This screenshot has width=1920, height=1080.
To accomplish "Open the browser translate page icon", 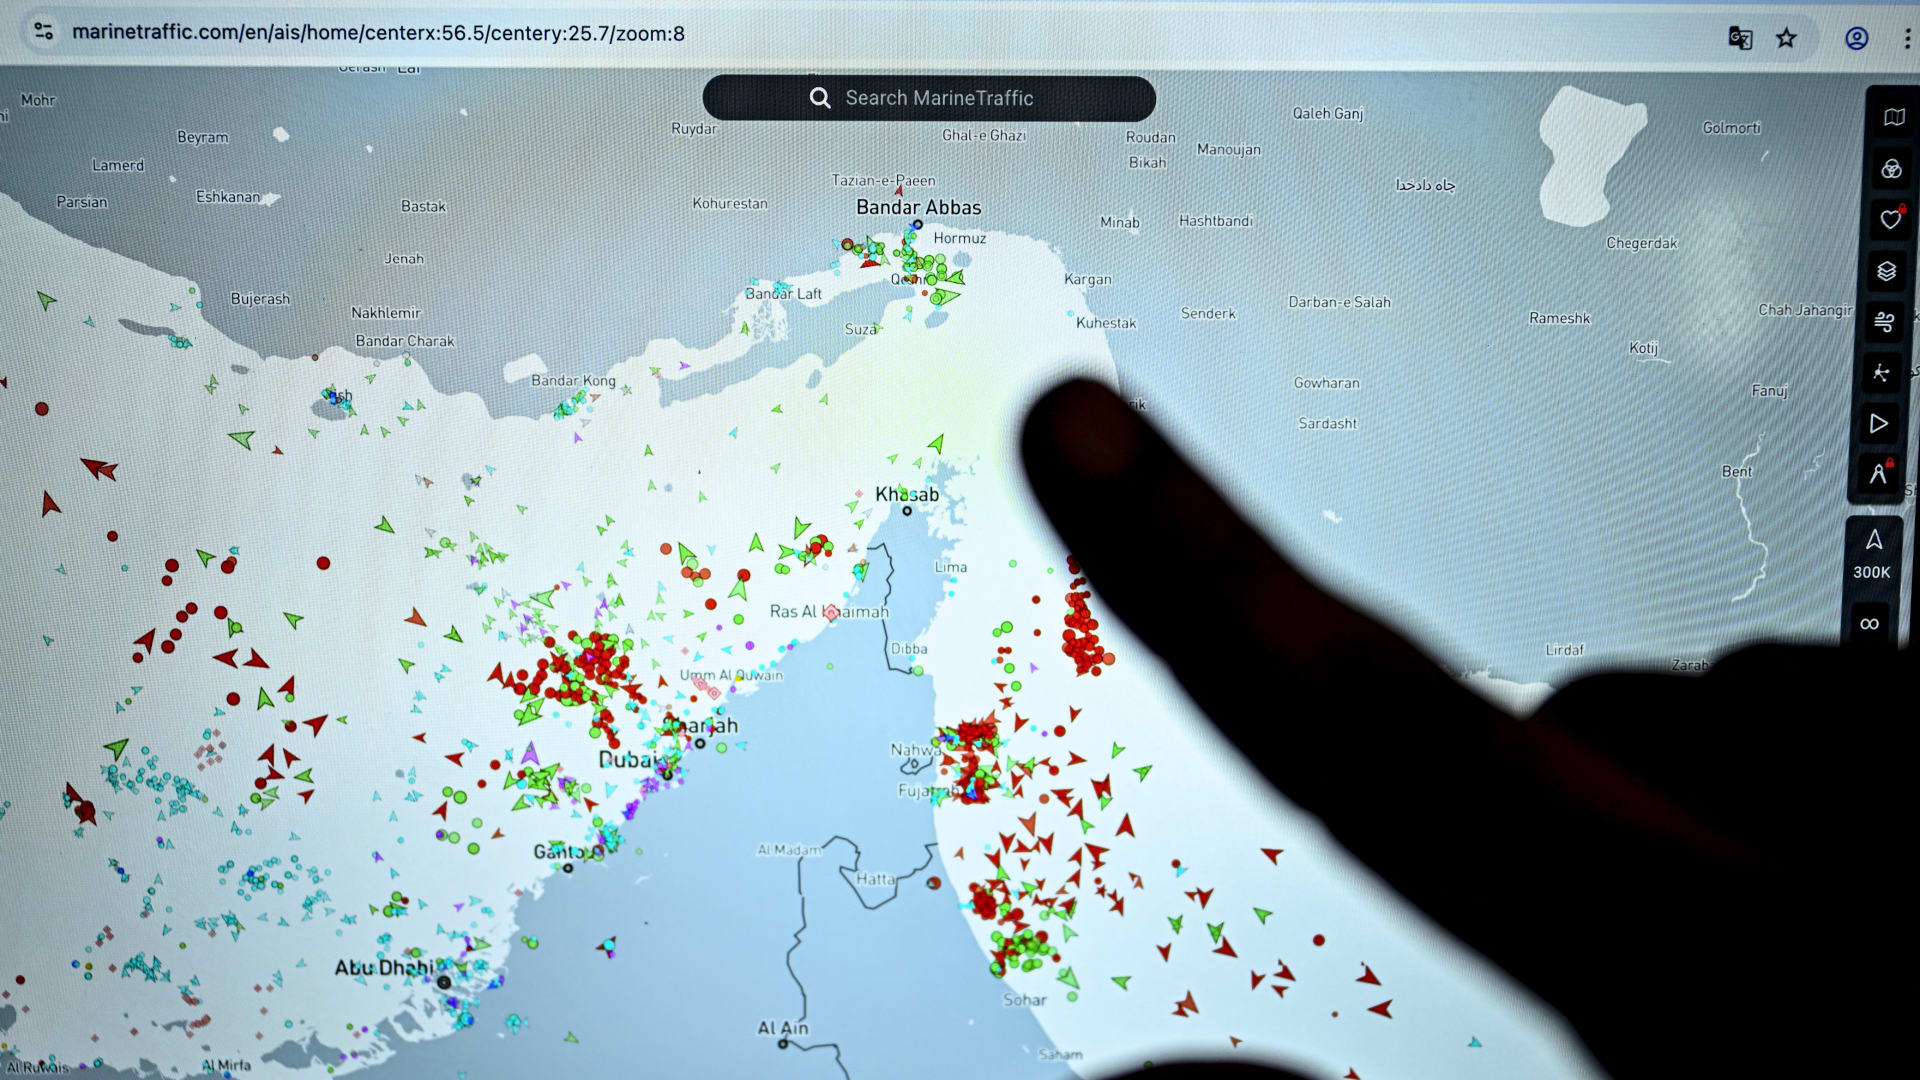I will [x=1740, y=38].
